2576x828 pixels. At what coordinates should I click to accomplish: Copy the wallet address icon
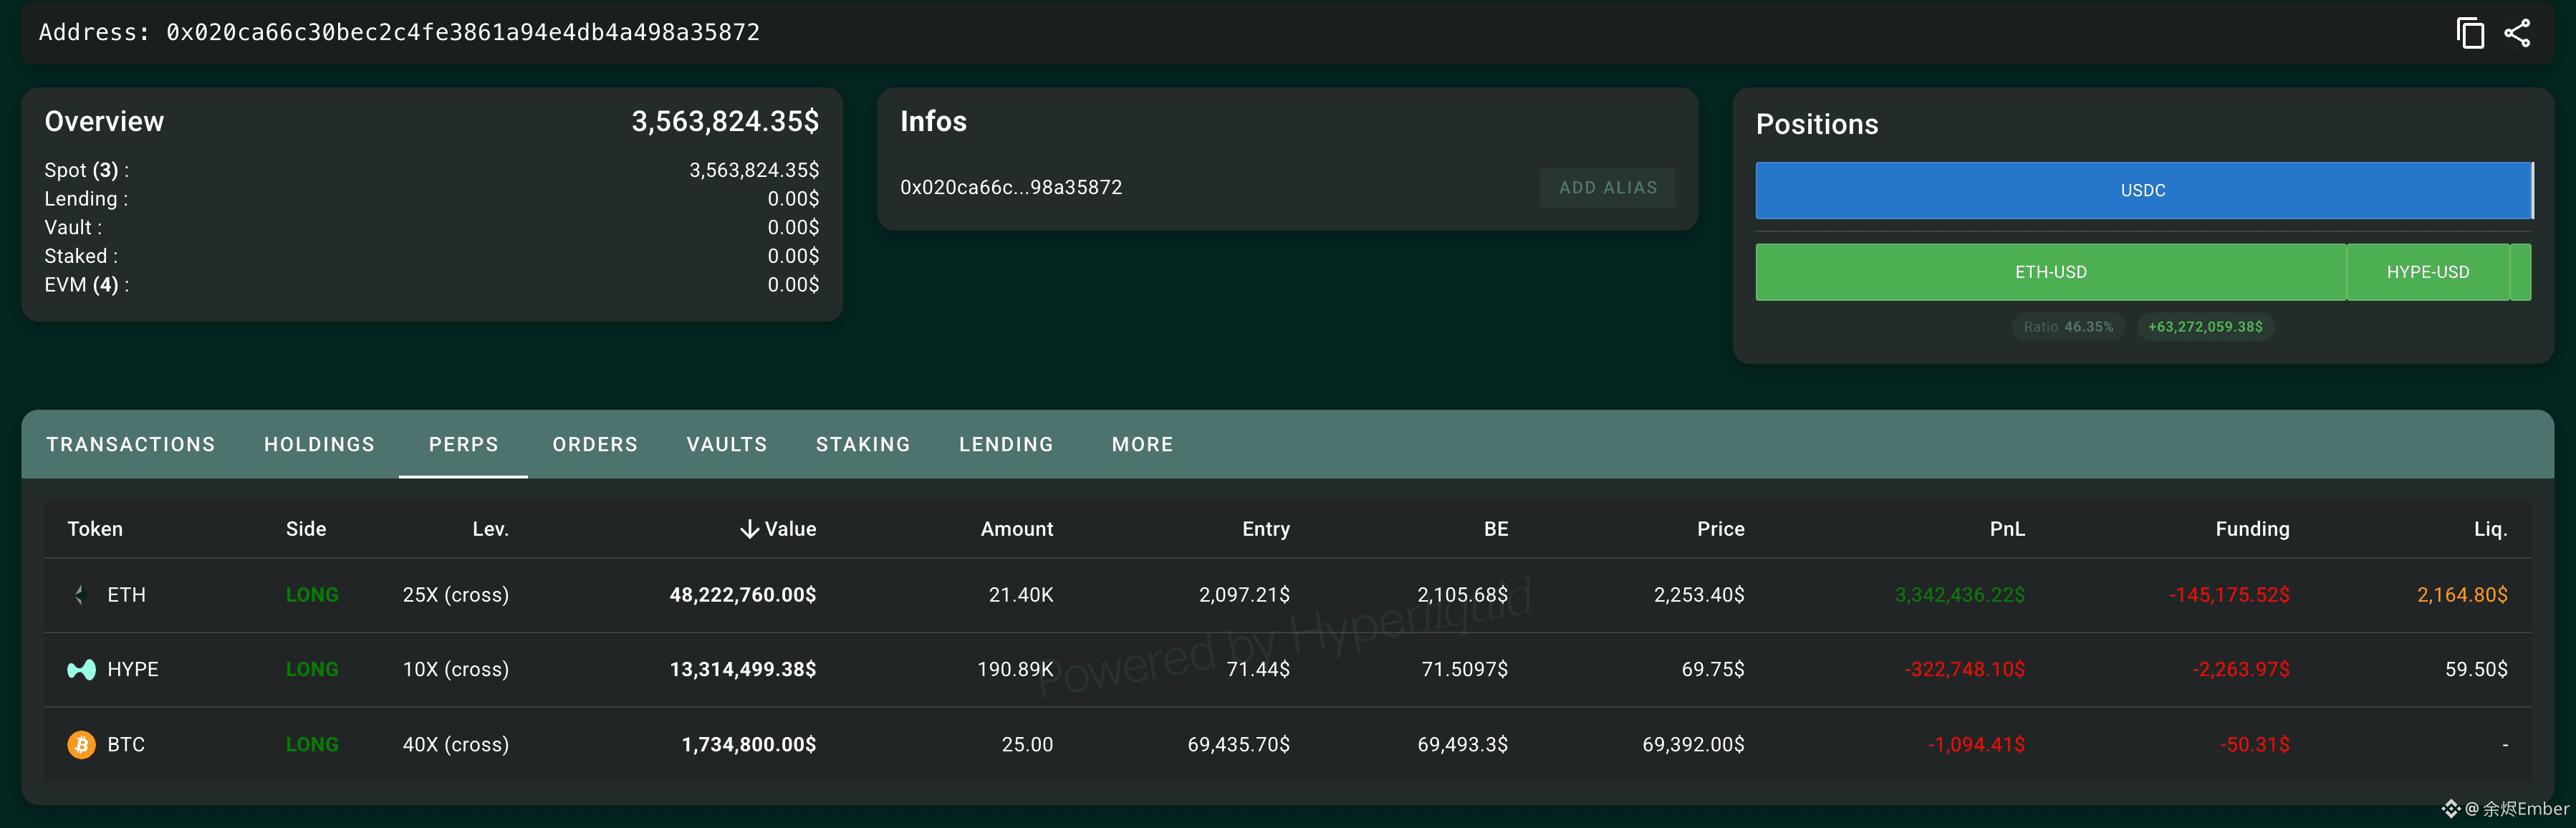[x=2469, y=33]
